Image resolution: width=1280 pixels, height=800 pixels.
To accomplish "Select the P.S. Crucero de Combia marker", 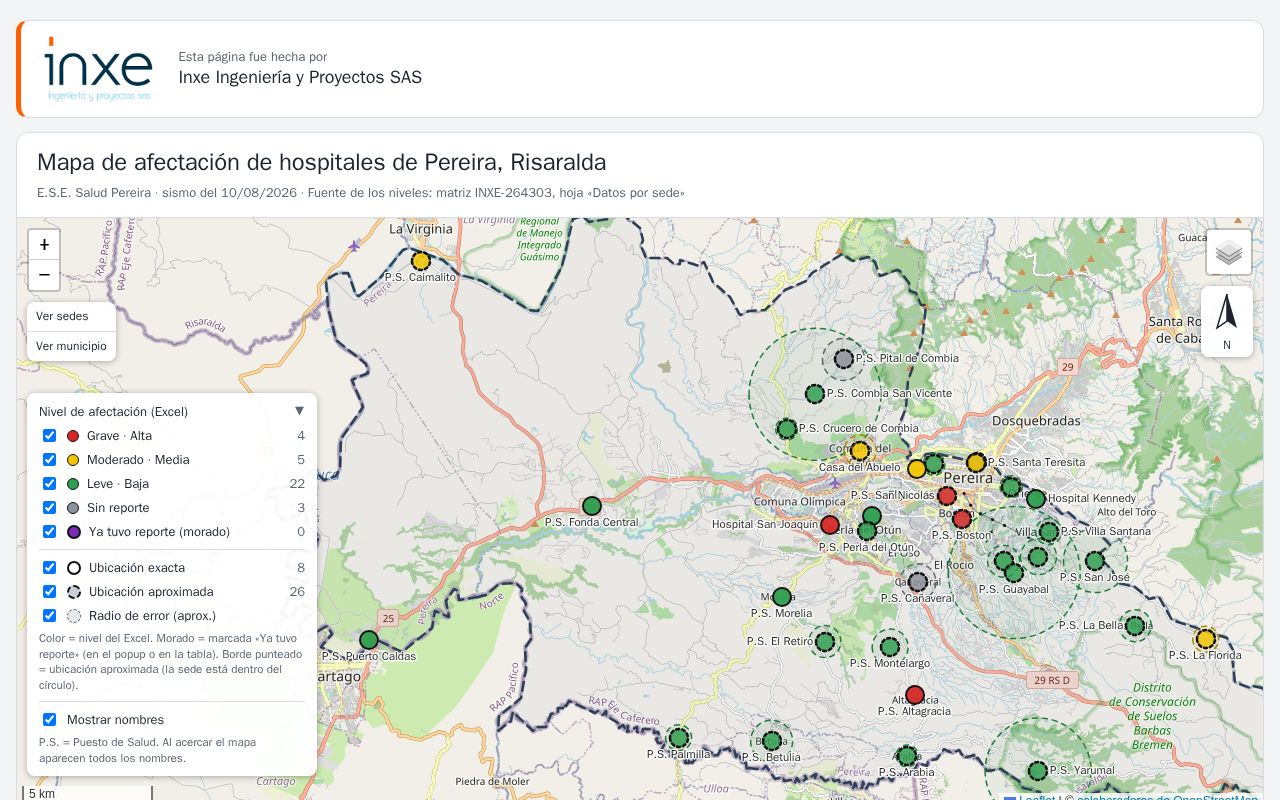I will click(787, 429).
